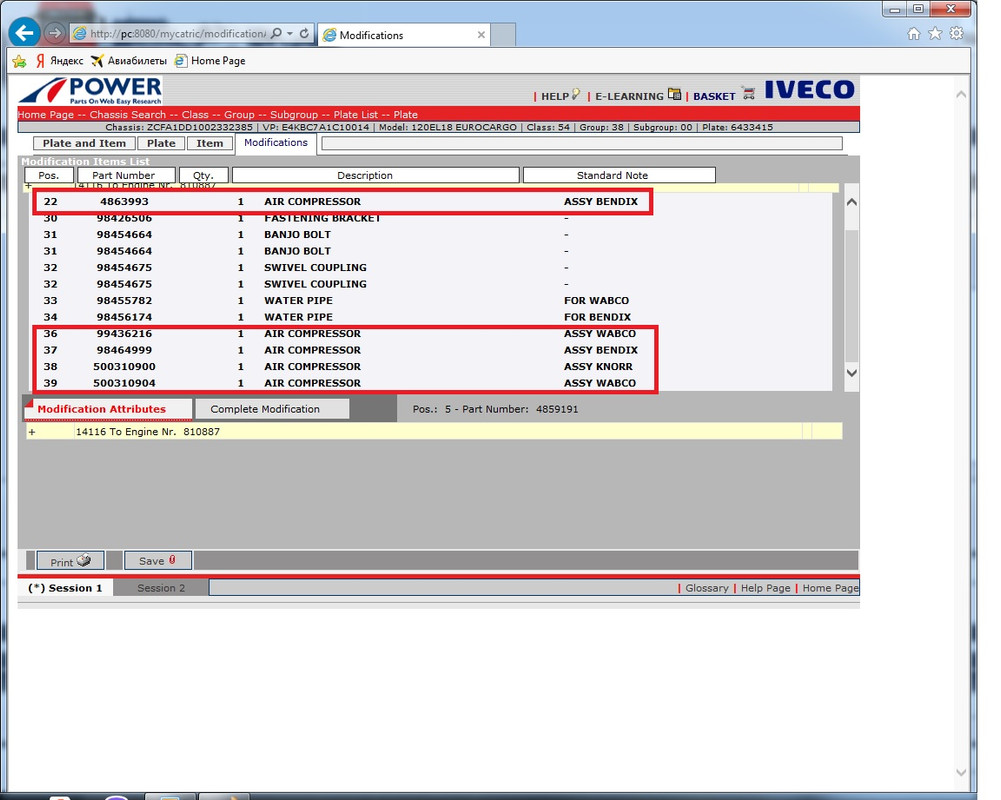1001x800 pixels.
Task: Click the Print button
Action: point(70,561)
